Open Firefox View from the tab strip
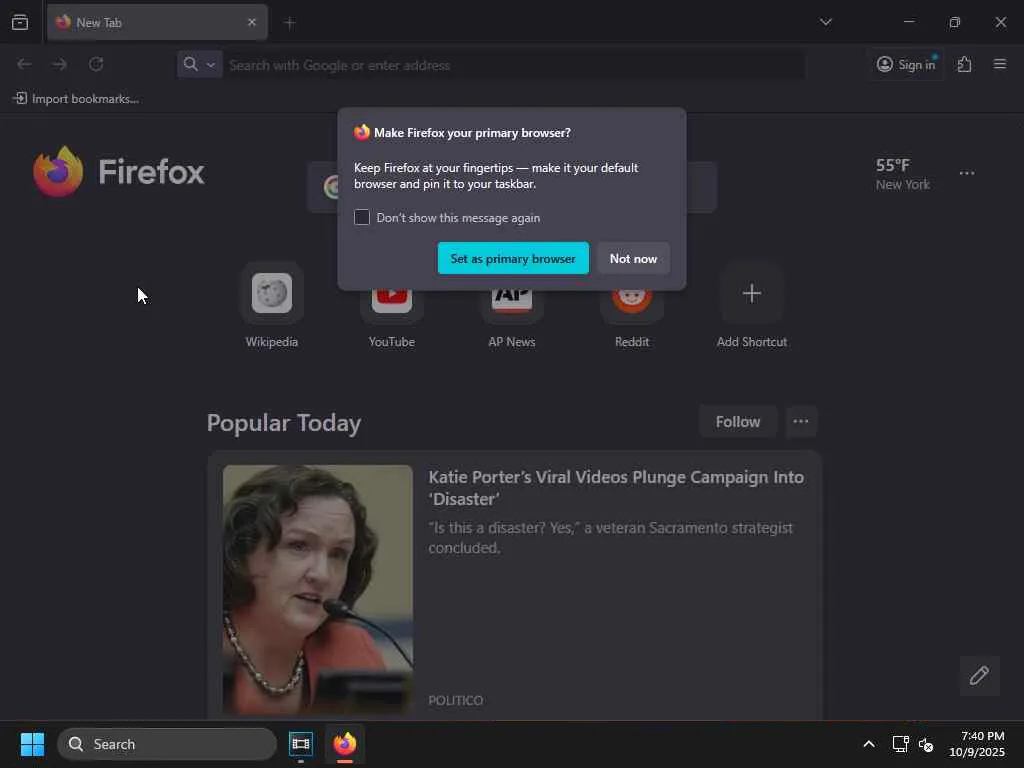This screenshot has width=1024, height=768. click(x=20, y=22)
